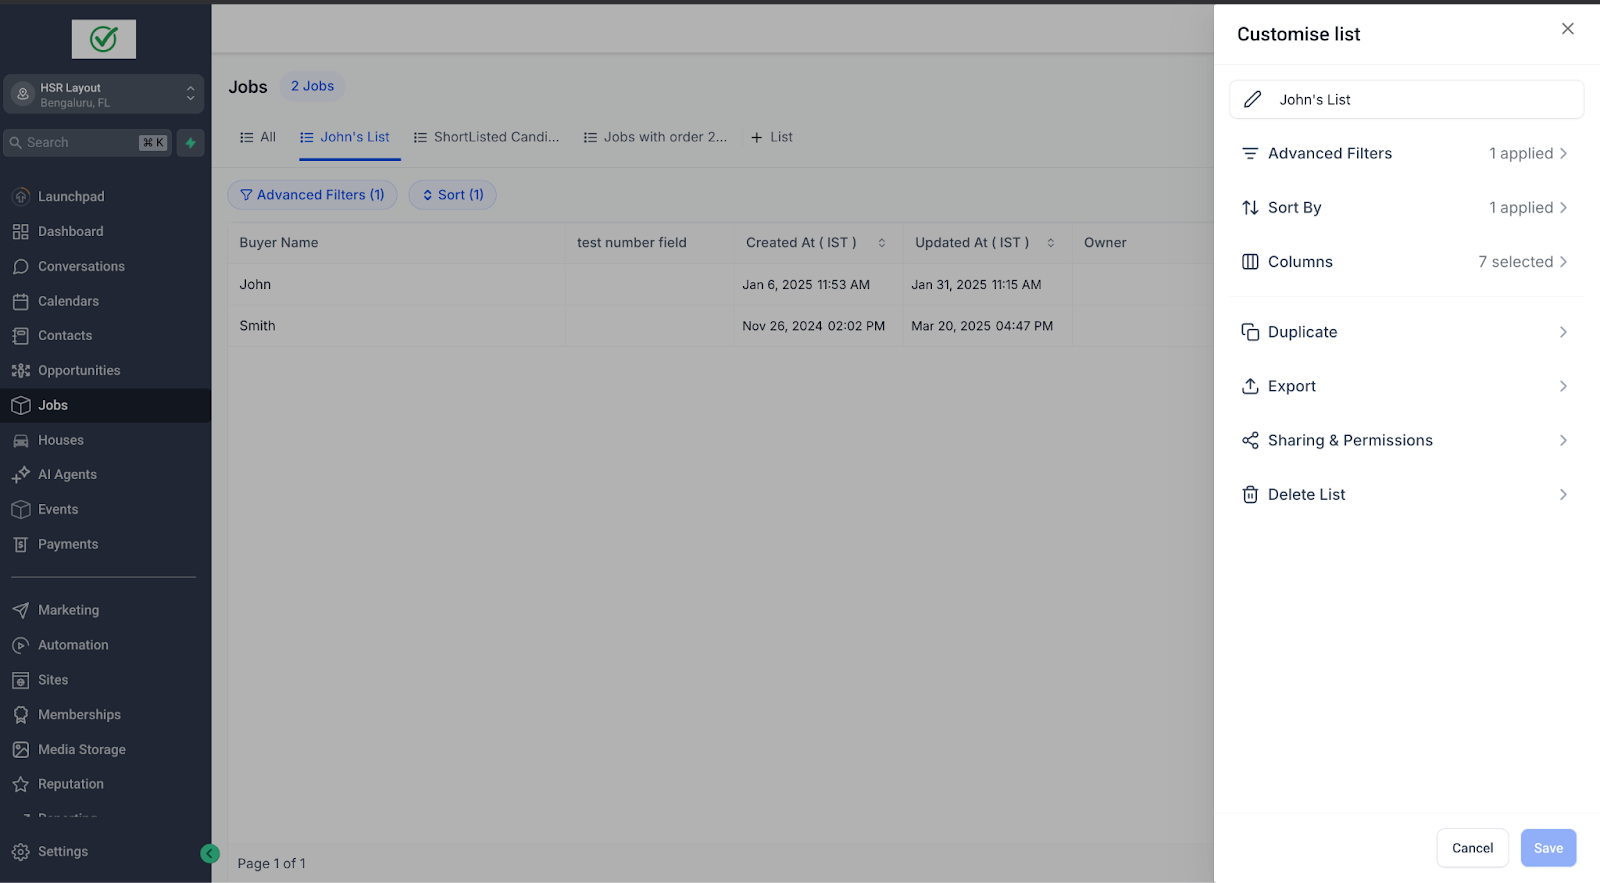
Task: Click the Conversations chat bubble icon
Action: 21,267
